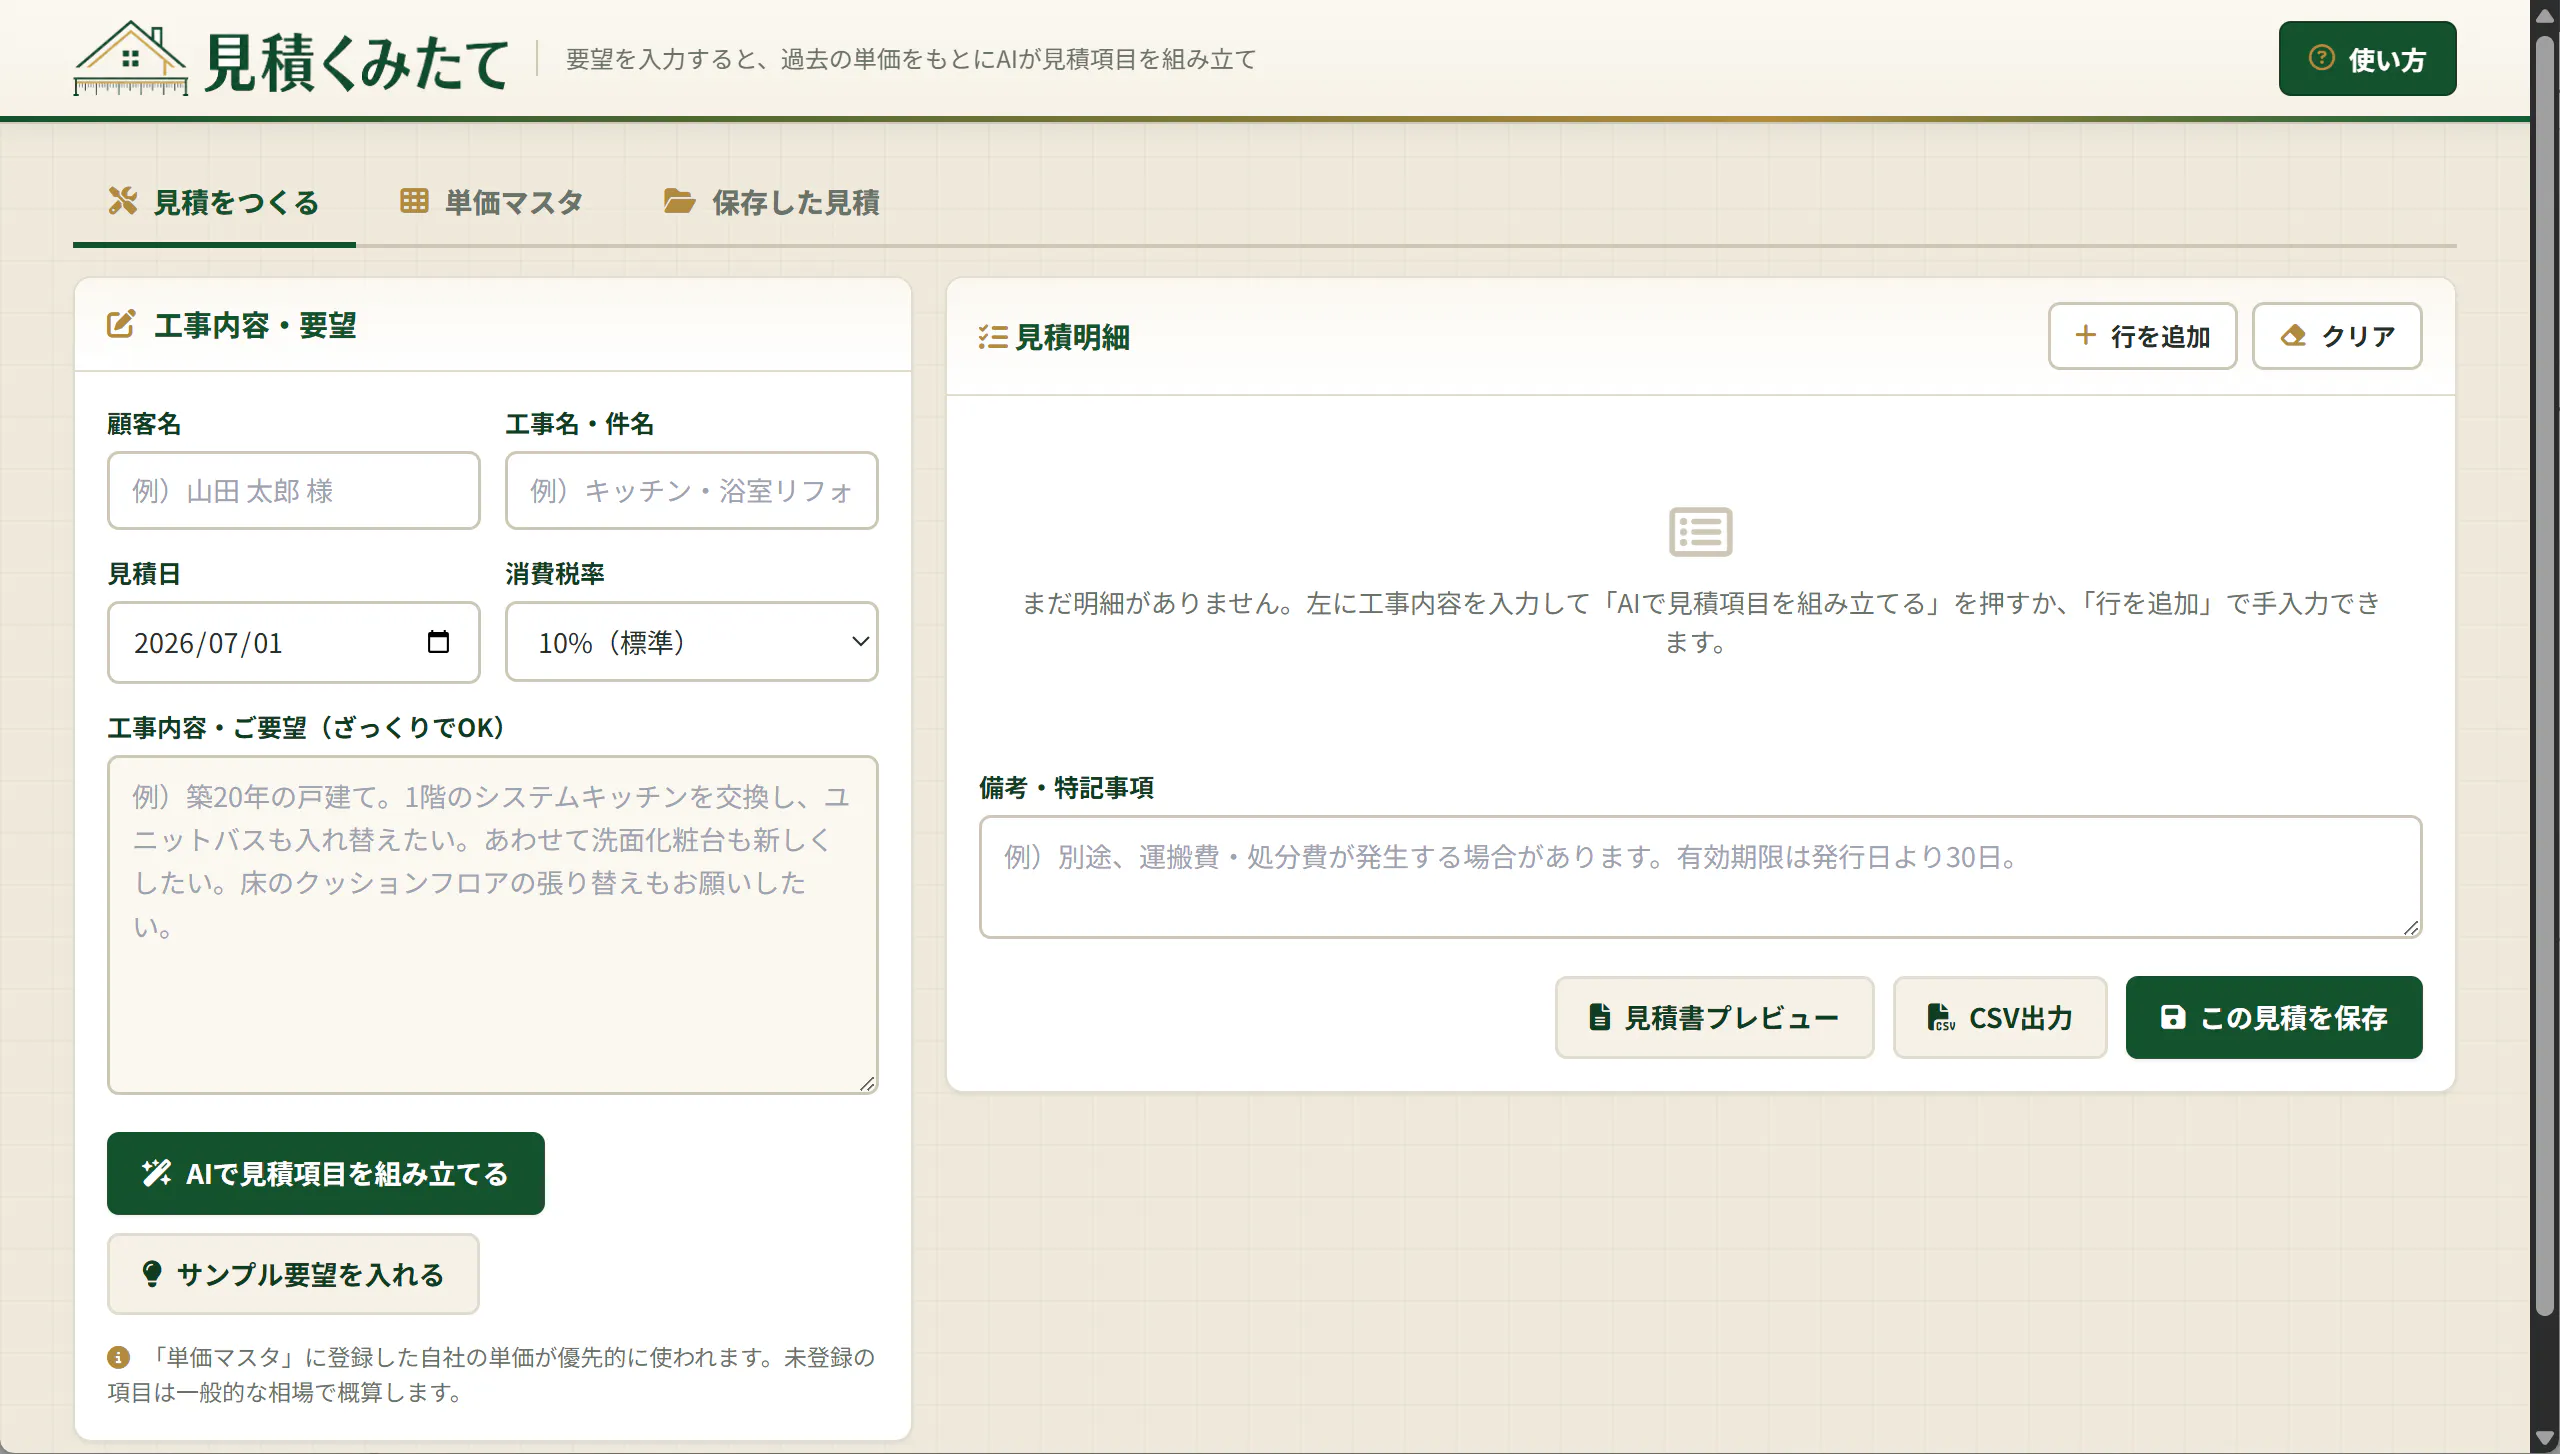The height and width of the screenshot is (1454, 2560).
Task: Click the magic wand icon on AI button
Action: pyautogui.click(x=156, y=1173)
